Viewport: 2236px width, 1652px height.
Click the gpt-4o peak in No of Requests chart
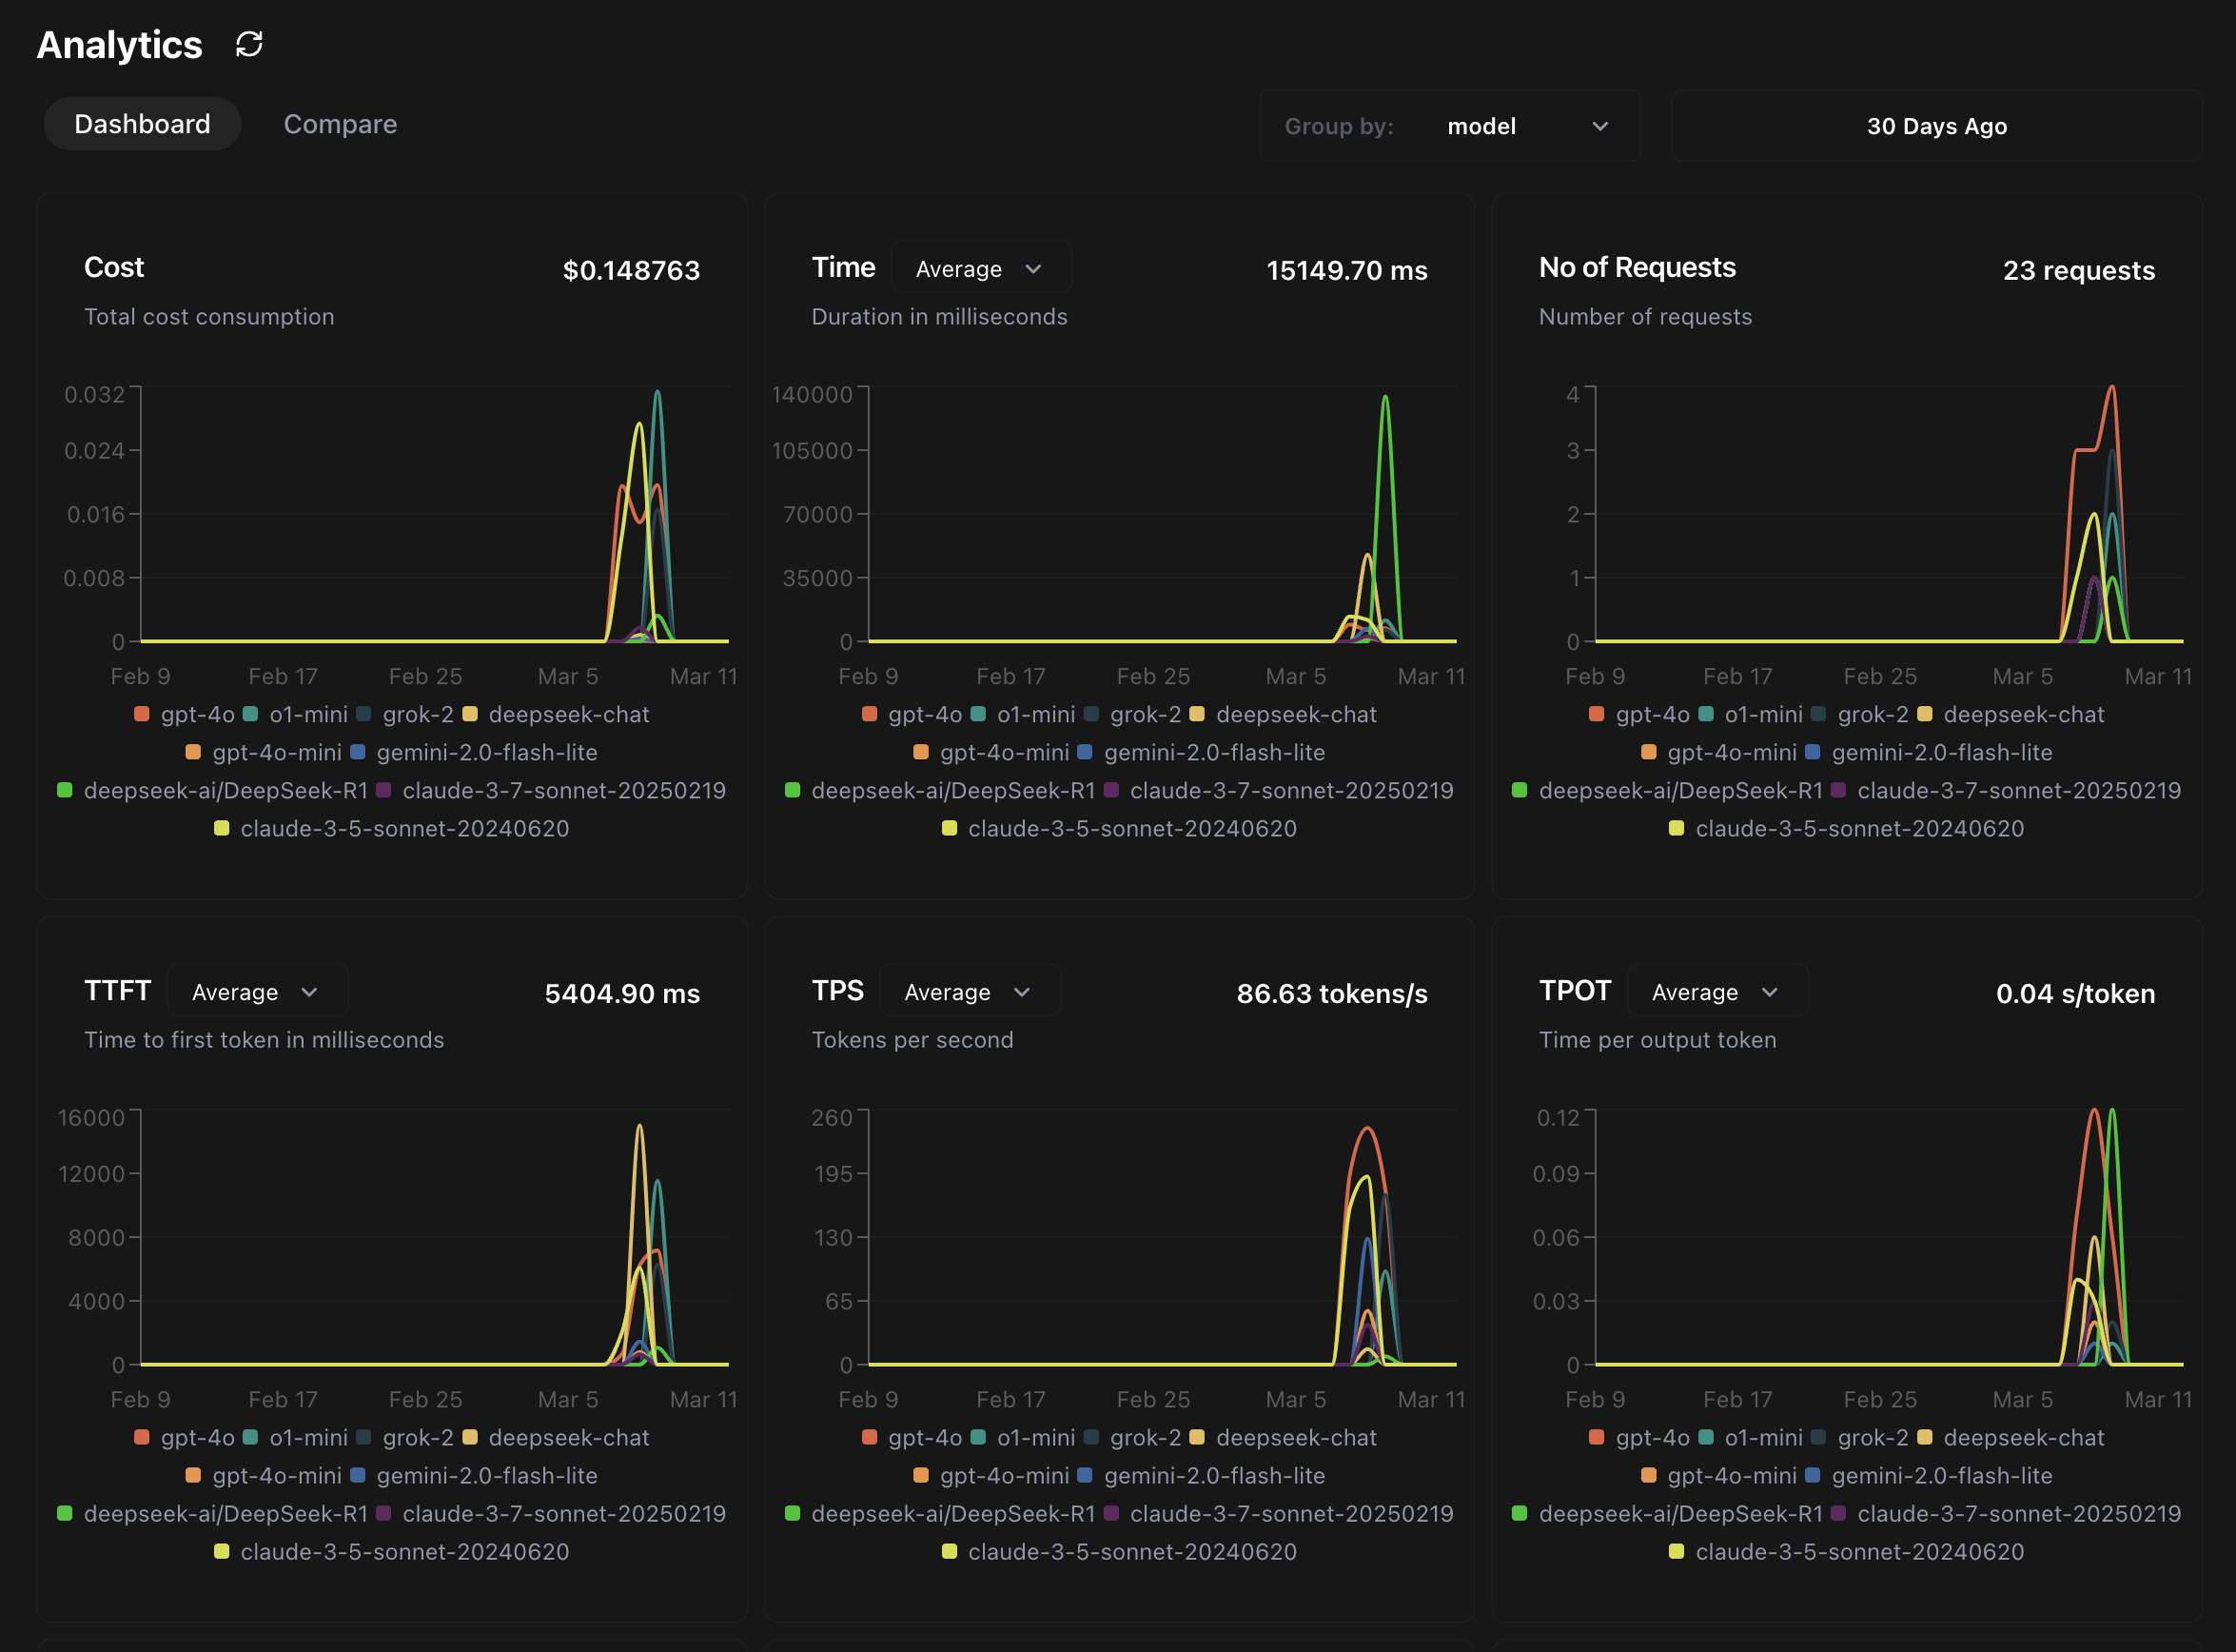coord(2112,388)
